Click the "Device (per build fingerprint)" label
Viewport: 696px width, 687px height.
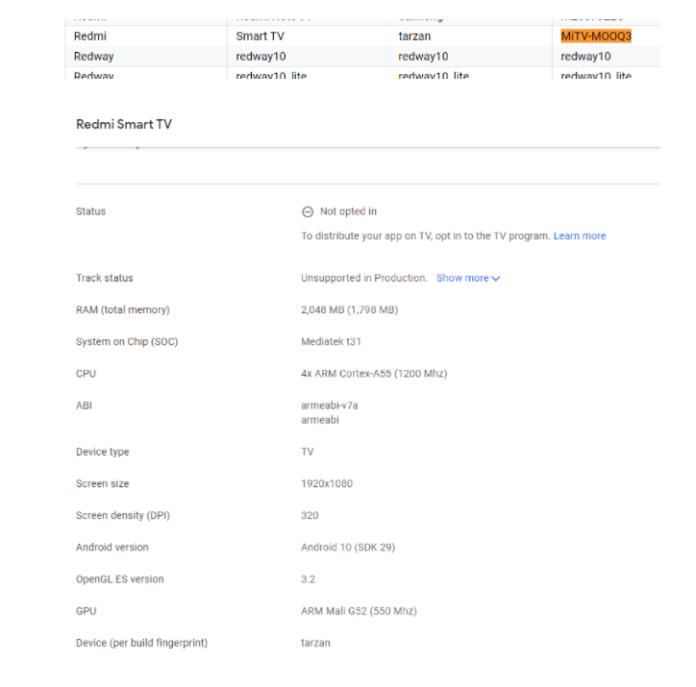click(142, 643)
